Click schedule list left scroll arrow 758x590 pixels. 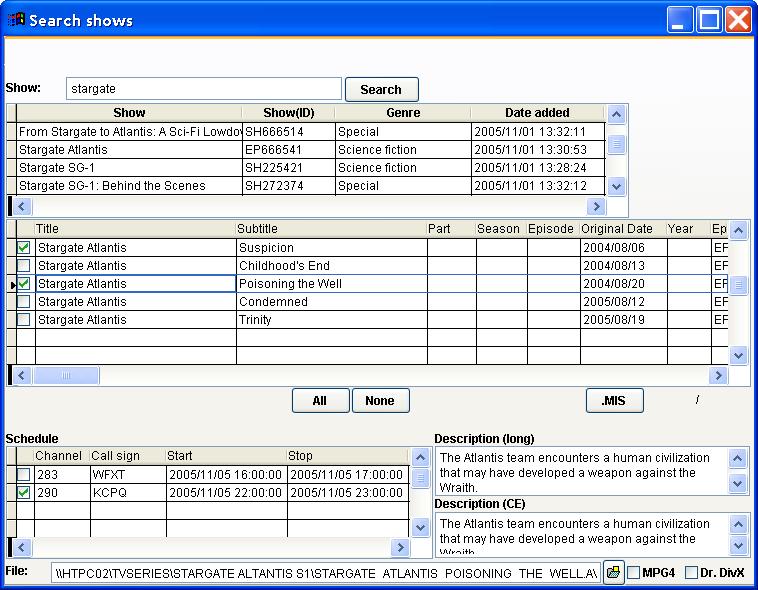point(21,547)
